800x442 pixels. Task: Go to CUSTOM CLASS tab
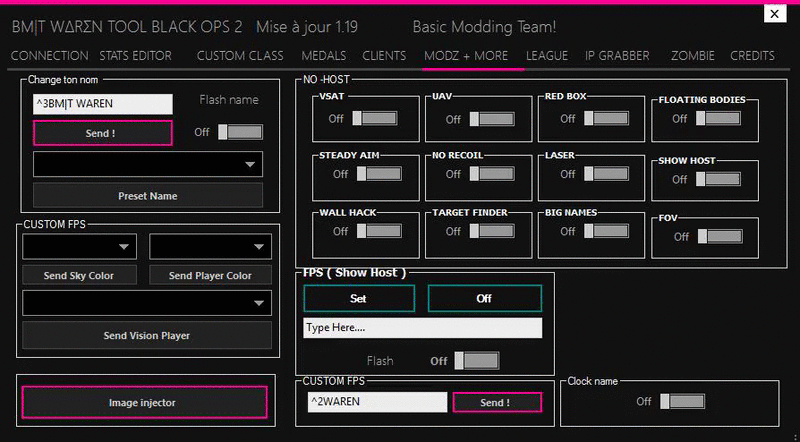point(240,56)
